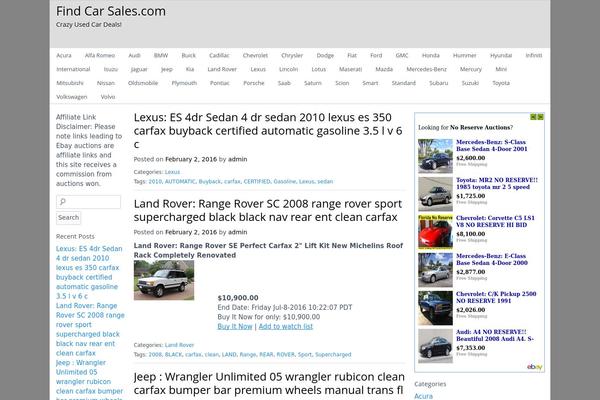Open the Find Car Sales.com site title

[x=111, y=11]
